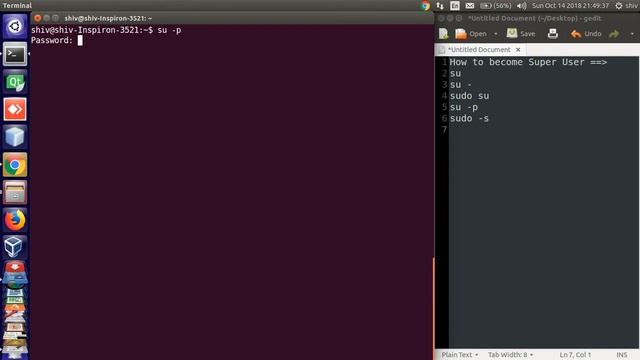Click the shiv user name in panel
The image size is (640, 360).
(x=632, y=6)
